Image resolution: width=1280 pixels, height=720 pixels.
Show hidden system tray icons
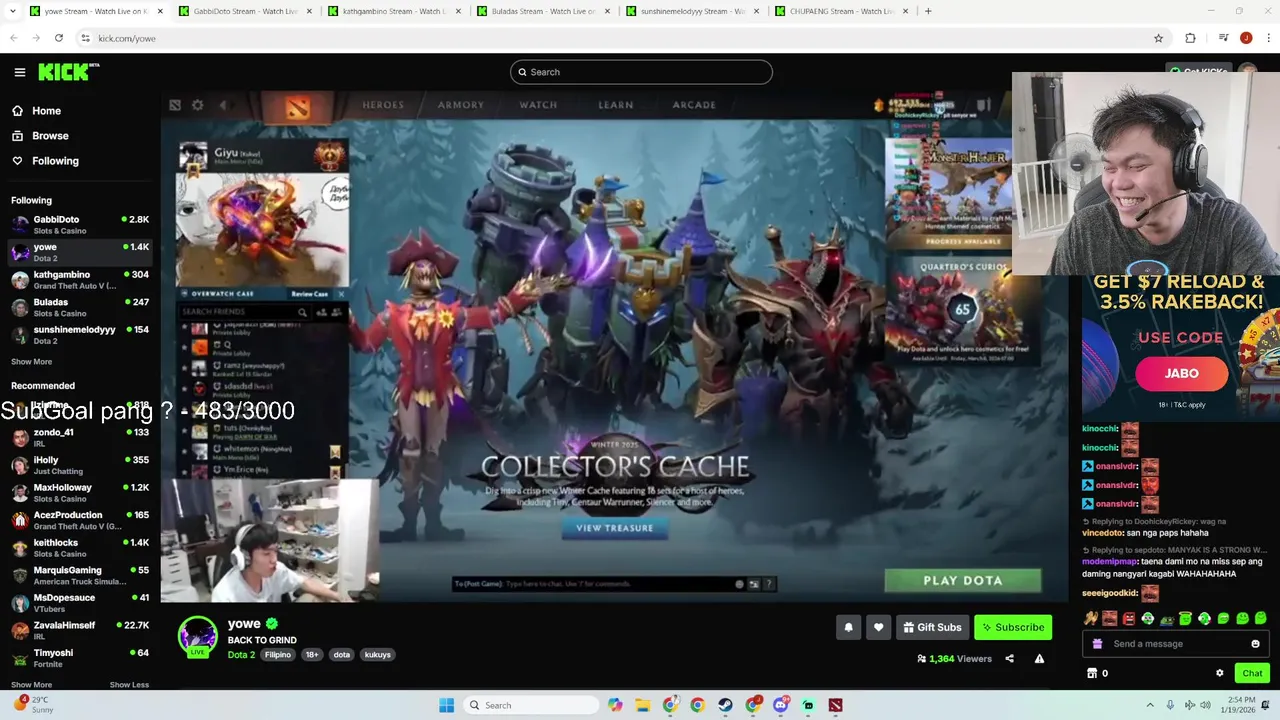[x=1149, y=705]
